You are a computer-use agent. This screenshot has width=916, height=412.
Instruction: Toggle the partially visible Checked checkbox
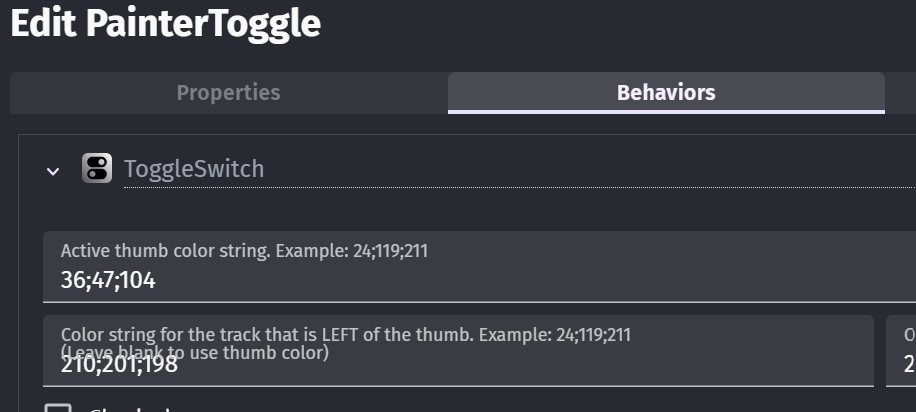coord(60,409)
